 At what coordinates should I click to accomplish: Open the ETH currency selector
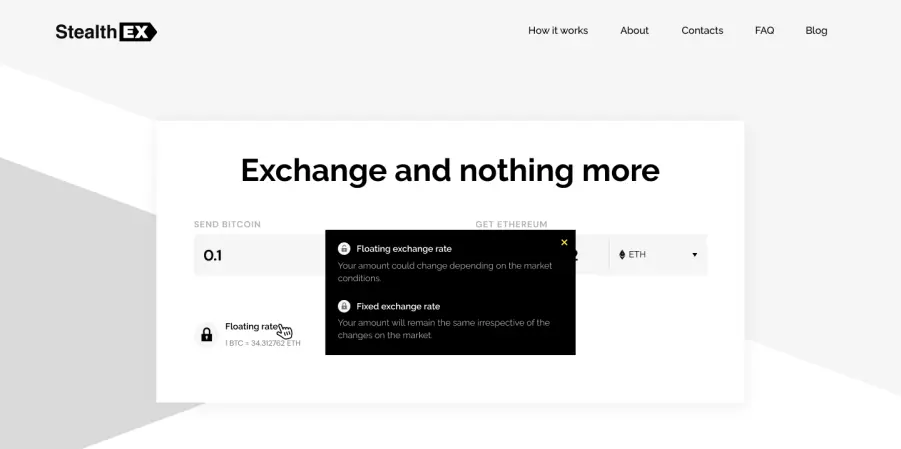(658, 255)
